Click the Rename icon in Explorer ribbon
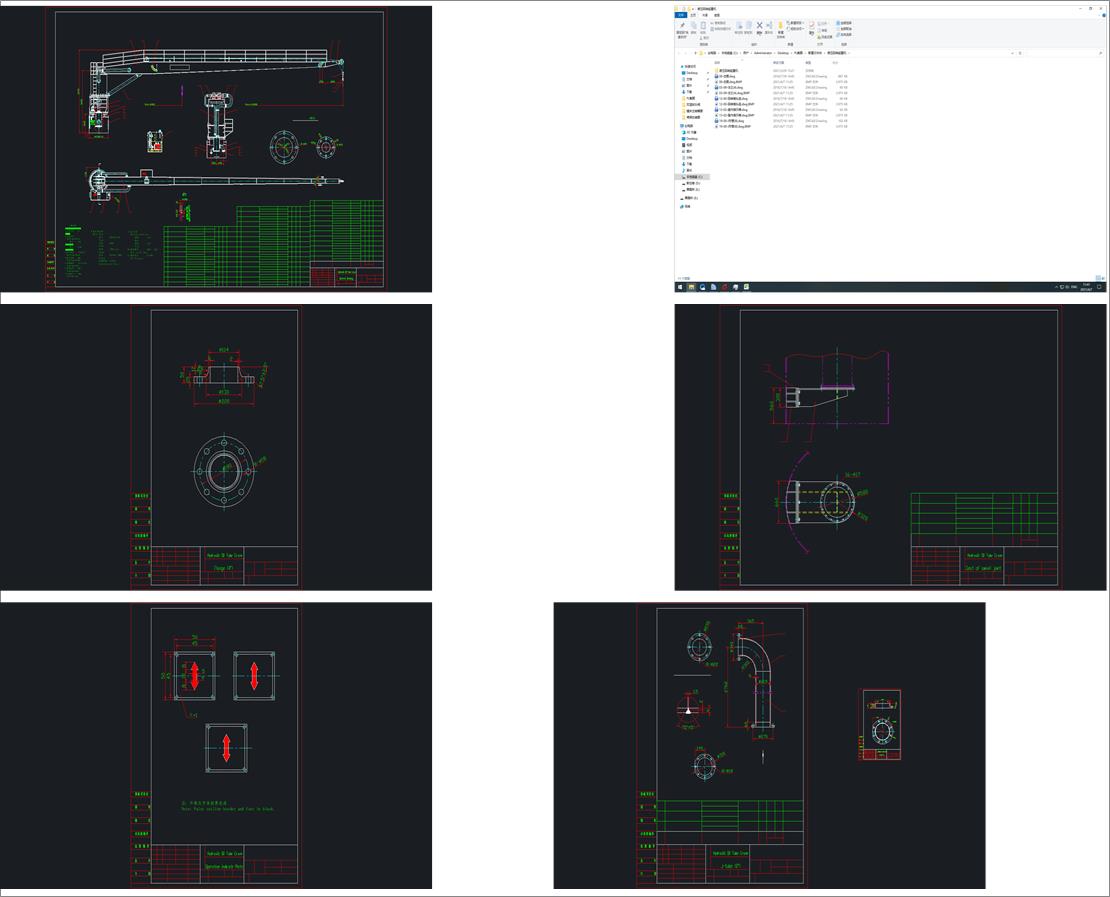The width and height of the screenshot is (1110, 897). tap(769, 25)
